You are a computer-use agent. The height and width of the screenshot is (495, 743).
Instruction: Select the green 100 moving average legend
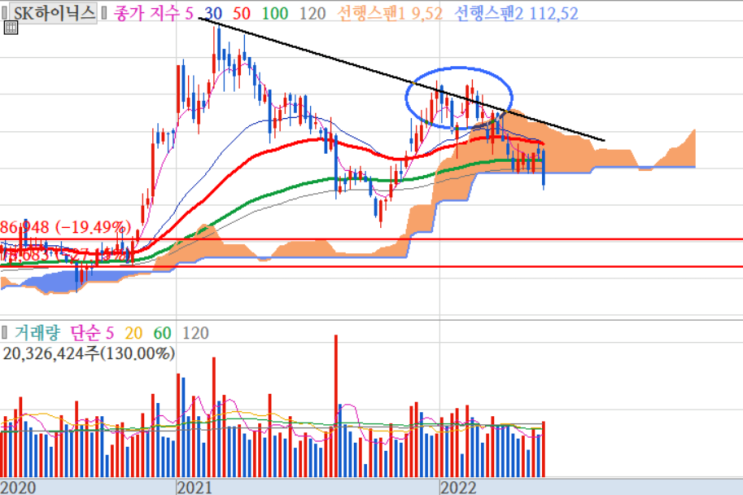tap(275, 13)
